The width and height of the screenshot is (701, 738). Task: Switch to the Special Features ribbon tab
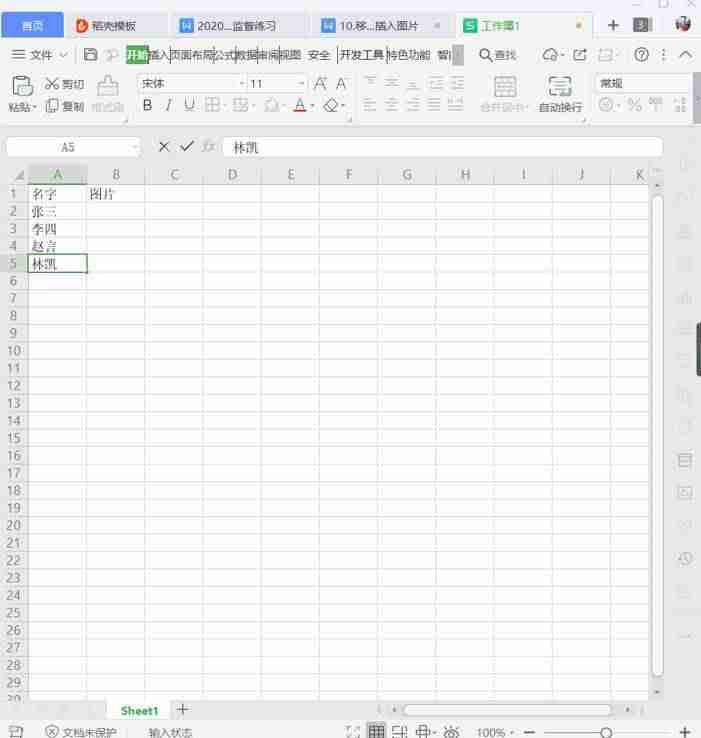[408, 55]
